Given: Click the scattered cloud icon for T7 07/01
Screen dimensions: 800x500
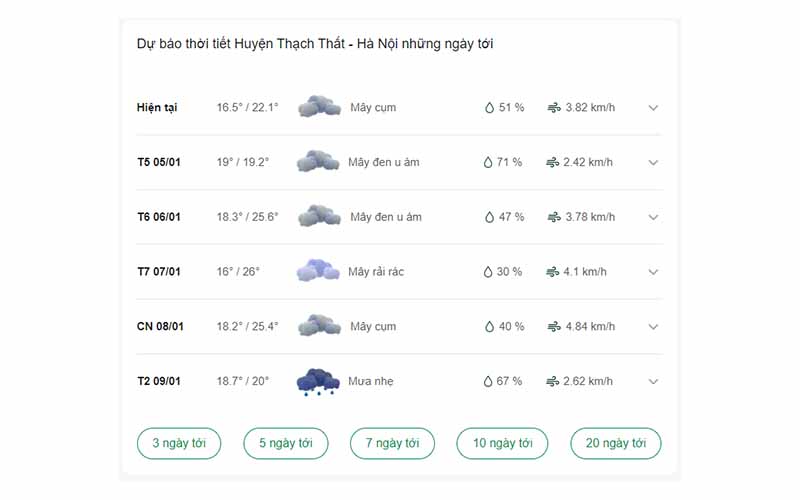Looking at the screenshot, I should [x=318, y=270].
